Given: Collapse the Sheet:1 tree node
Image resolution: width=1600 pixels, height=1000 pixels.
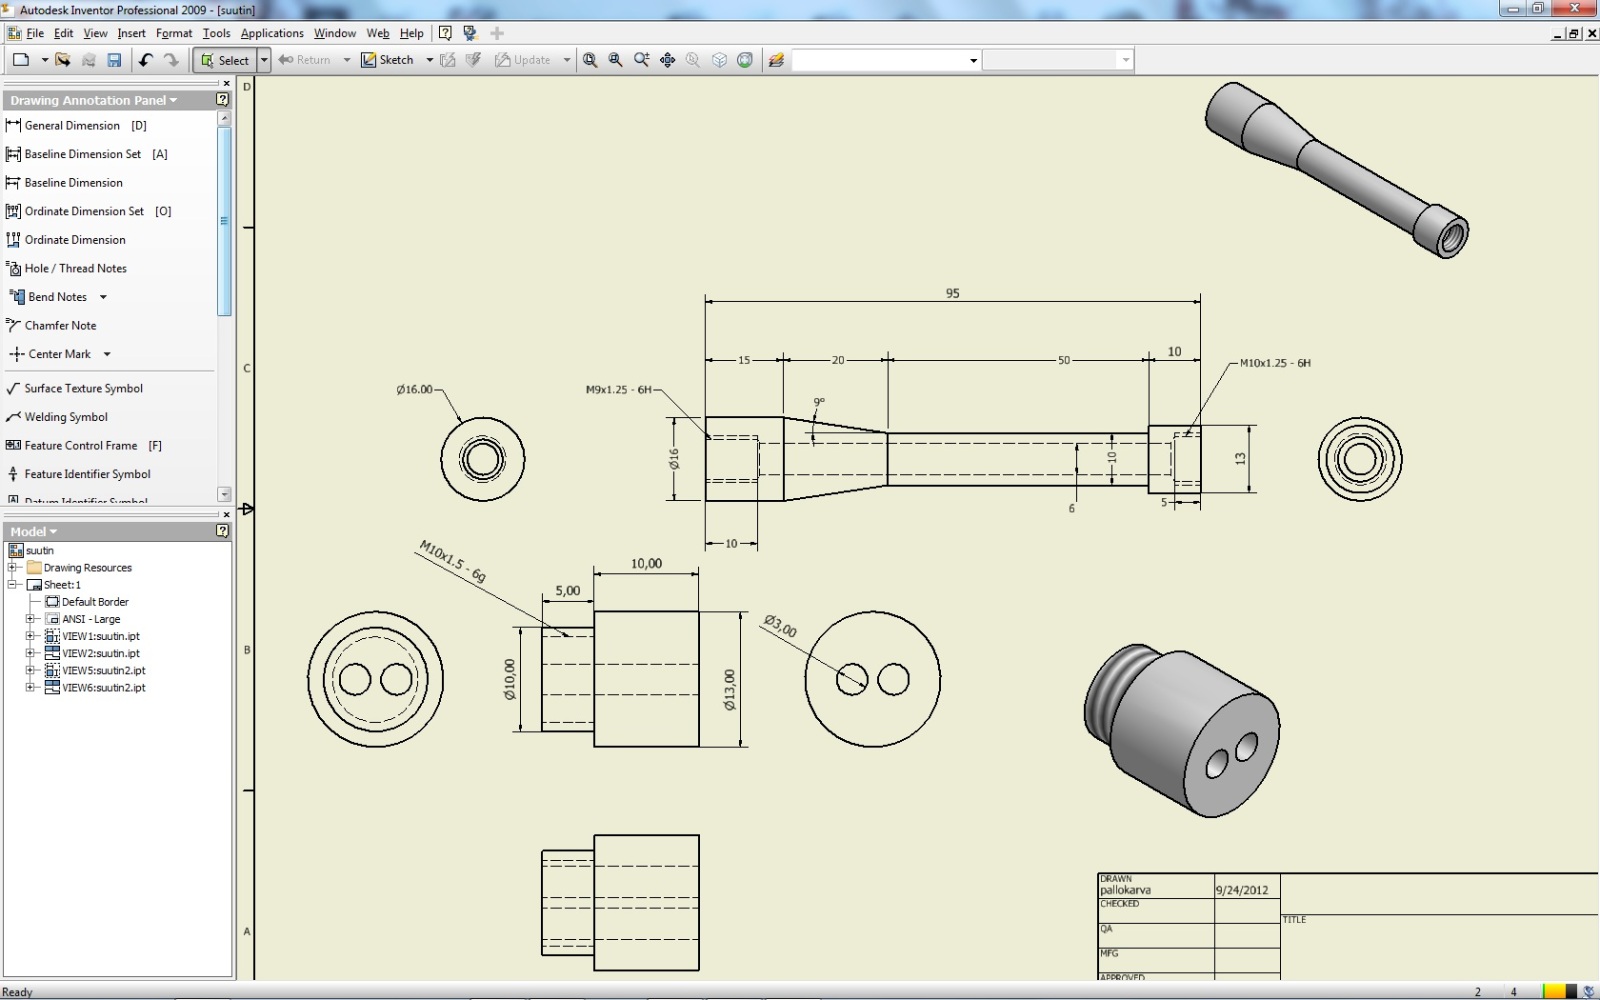Looking at the screenshot, I should click(14, 585).
